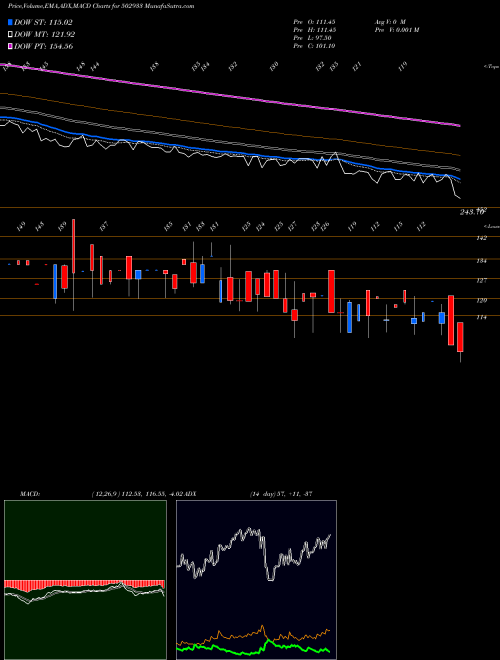Select the DOW ST: 115.02 label
500x660 pixels.
(43, 23)
